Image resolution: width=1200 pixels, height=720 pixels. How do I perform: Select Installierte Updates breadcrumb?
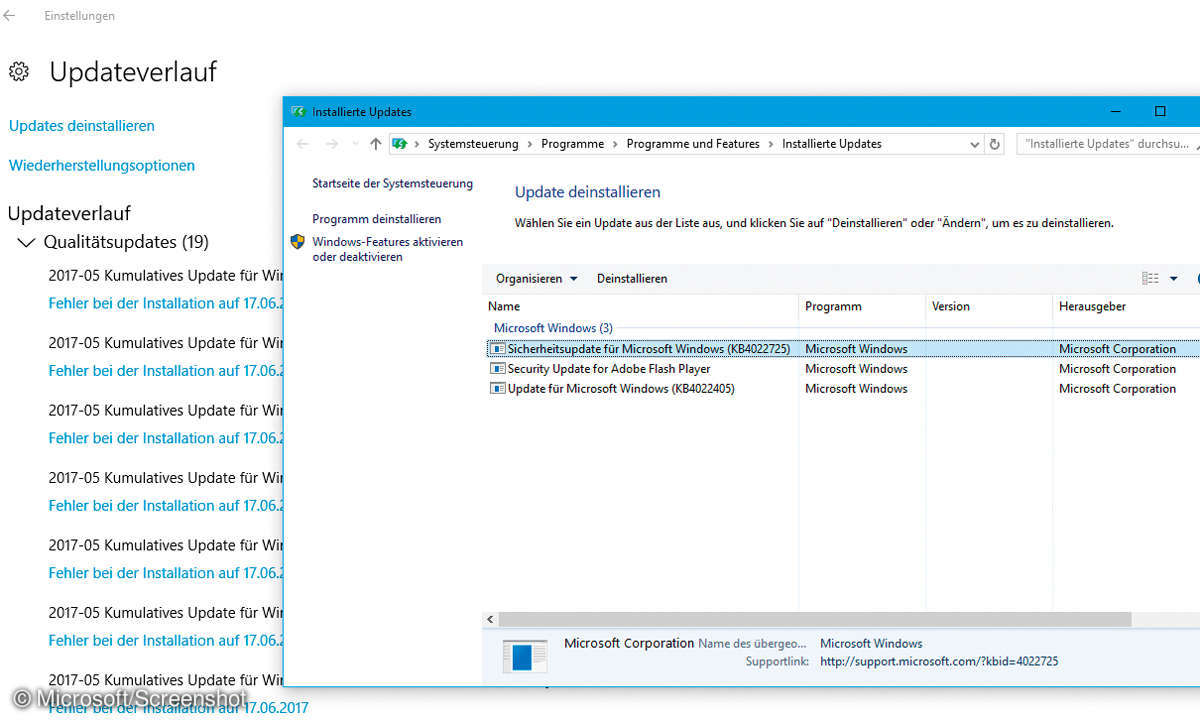(x=832, y=144)
